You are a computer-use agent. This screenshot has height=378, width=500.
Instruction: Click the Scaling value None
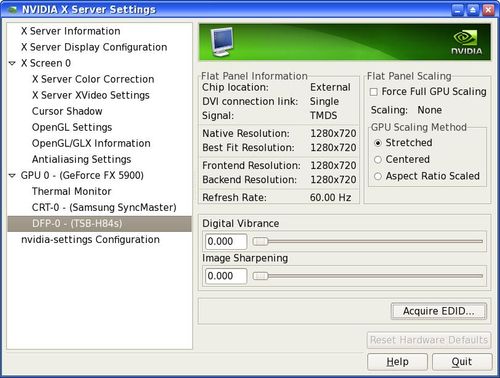point(430,110)
